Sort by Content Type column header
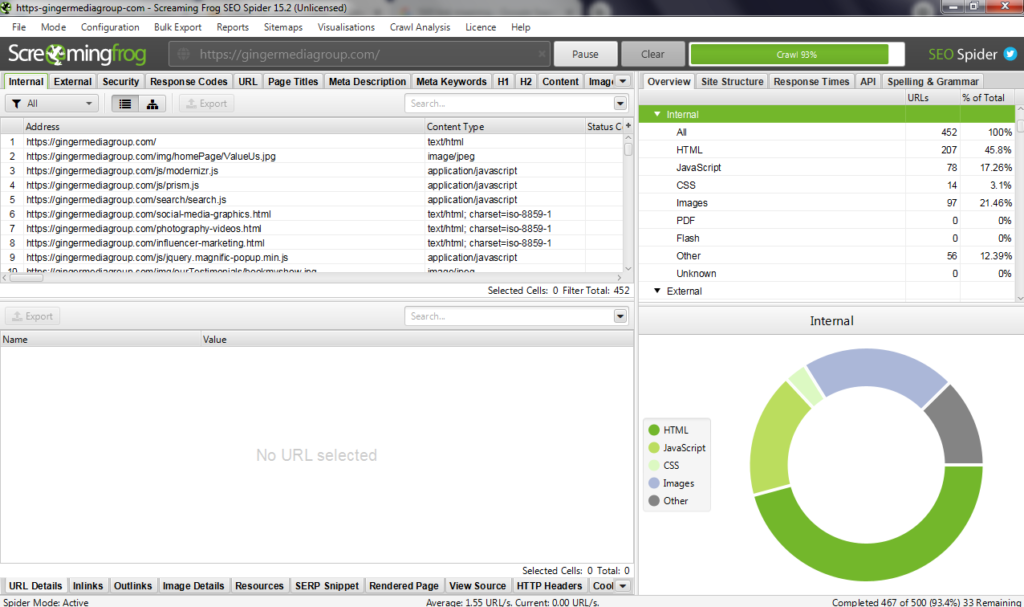 pos(504,126)
